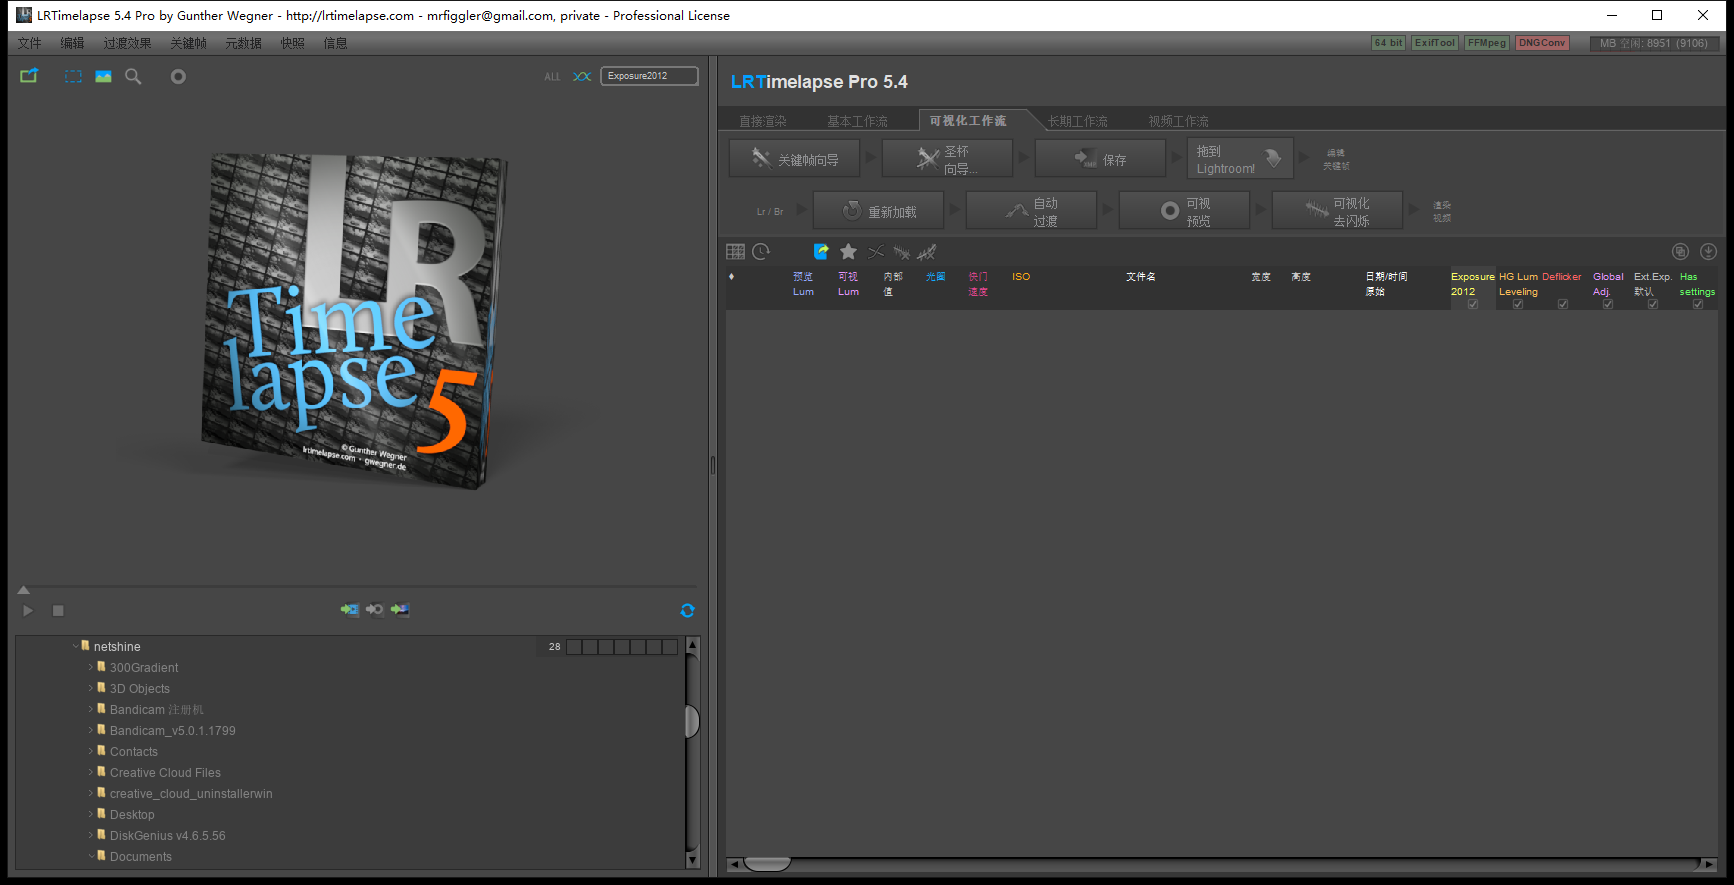Select the creative_cloud_uninstallerwin folder

click(x=191, y=793)
